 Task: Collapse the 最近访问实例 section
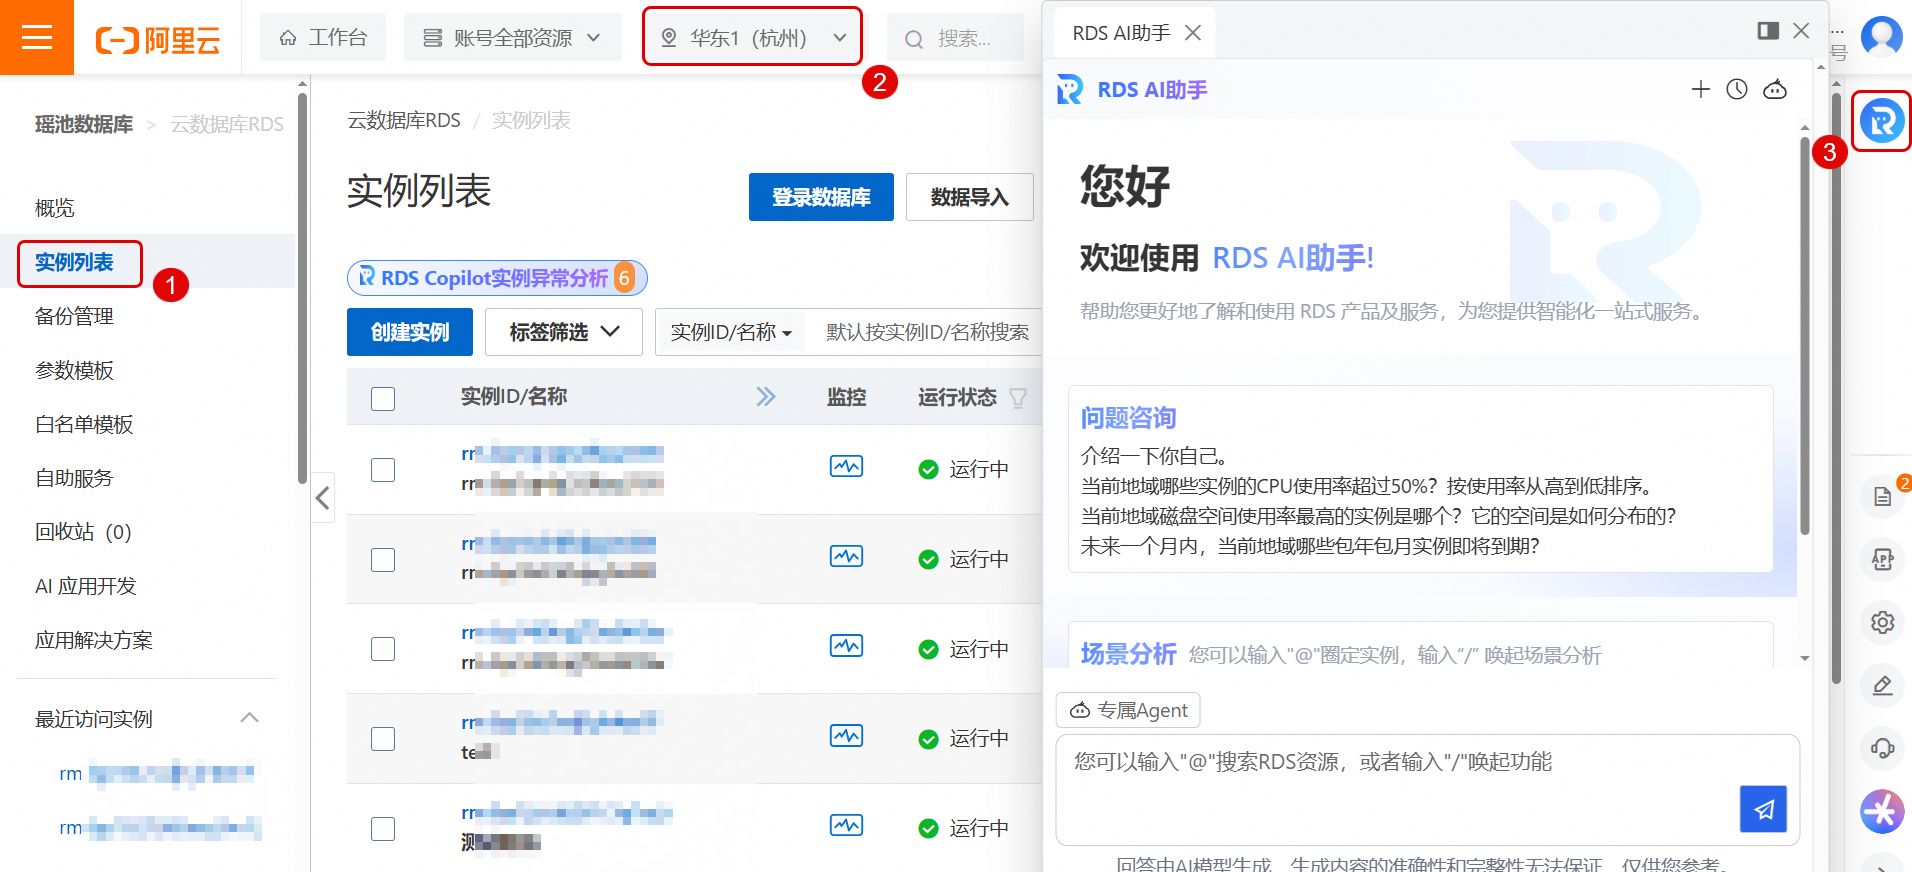coord(250,718)
